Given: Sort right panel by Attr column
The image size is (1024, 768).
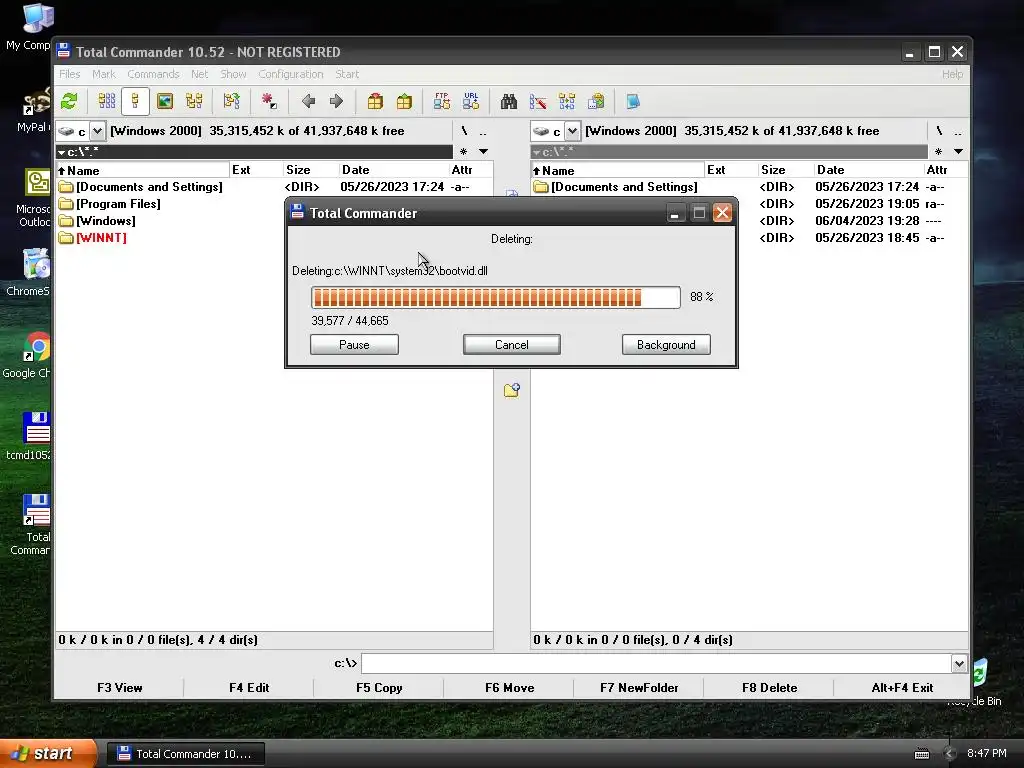Looking at the screenshot, I should click(946, 170).
